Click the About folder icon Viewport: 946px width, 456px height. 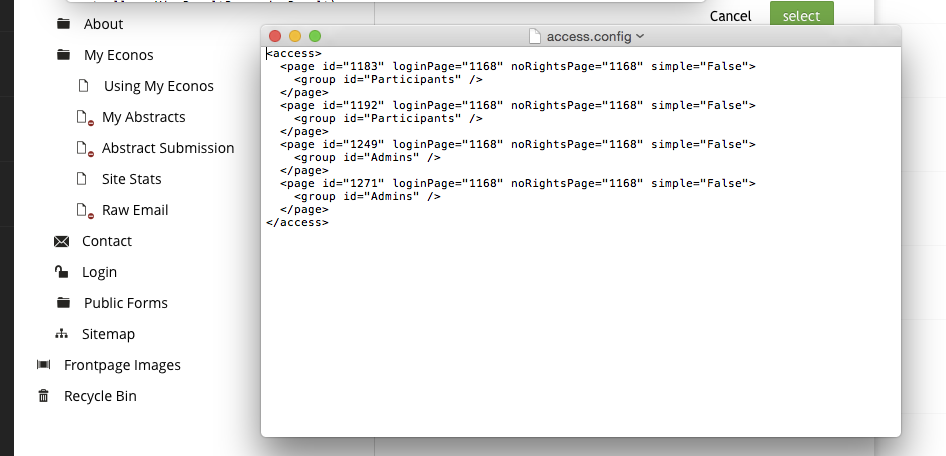point(64,24)
